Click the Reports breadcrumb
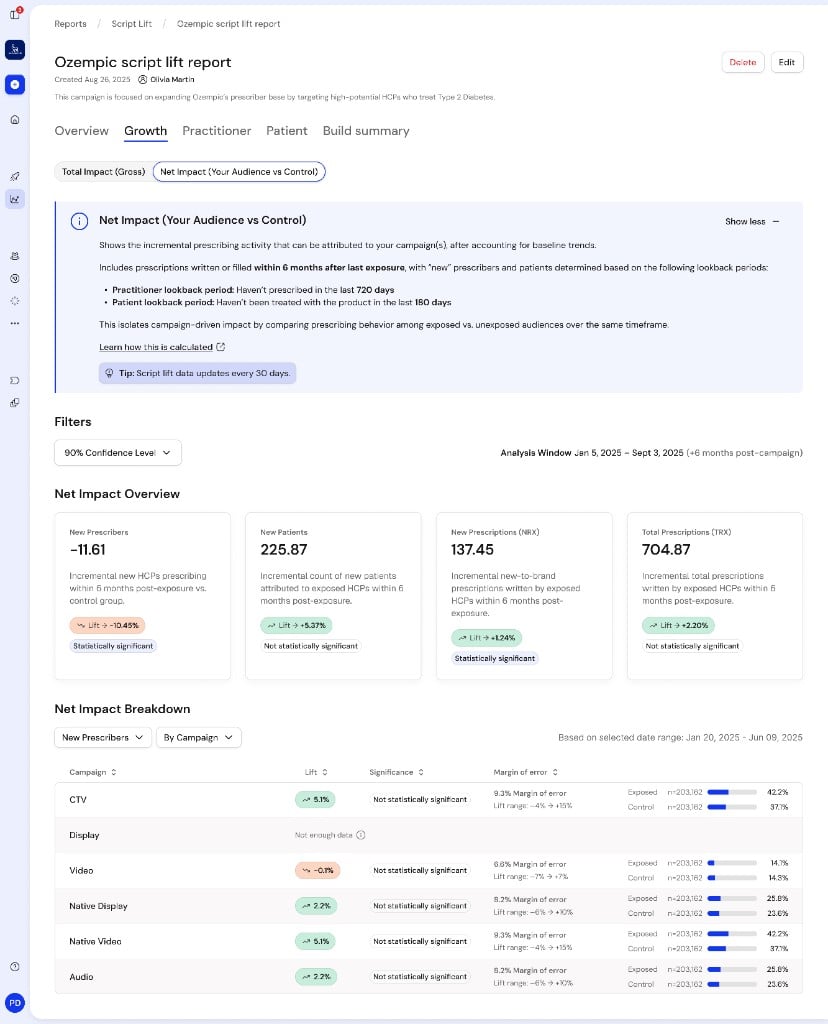Viewport: 828px width, 1024px height. pyautogui.click(x=71, y=24)
